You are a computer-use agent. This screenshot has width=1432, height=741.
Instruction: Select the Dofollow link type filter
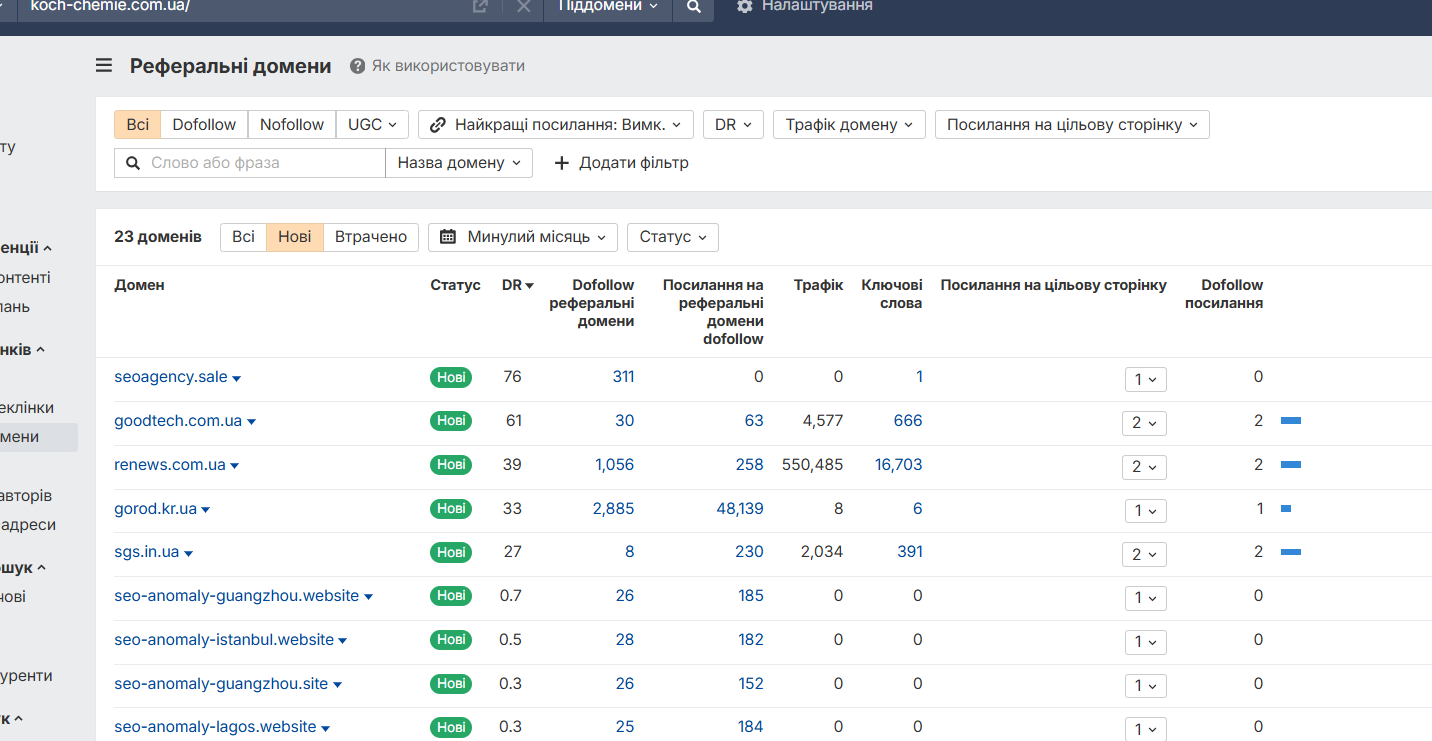click(x=204, y=125)
